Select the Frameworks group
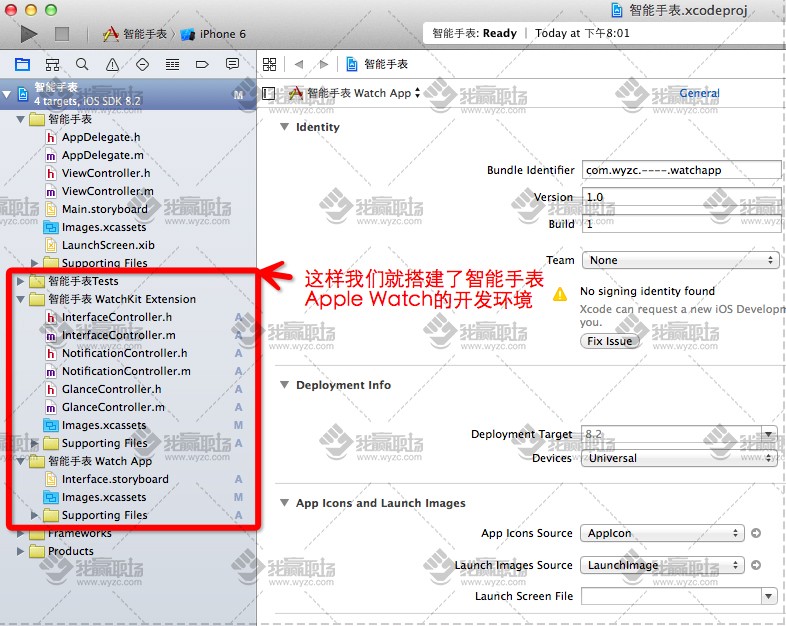This screenshot has height=626, width=786. point(80,534)
